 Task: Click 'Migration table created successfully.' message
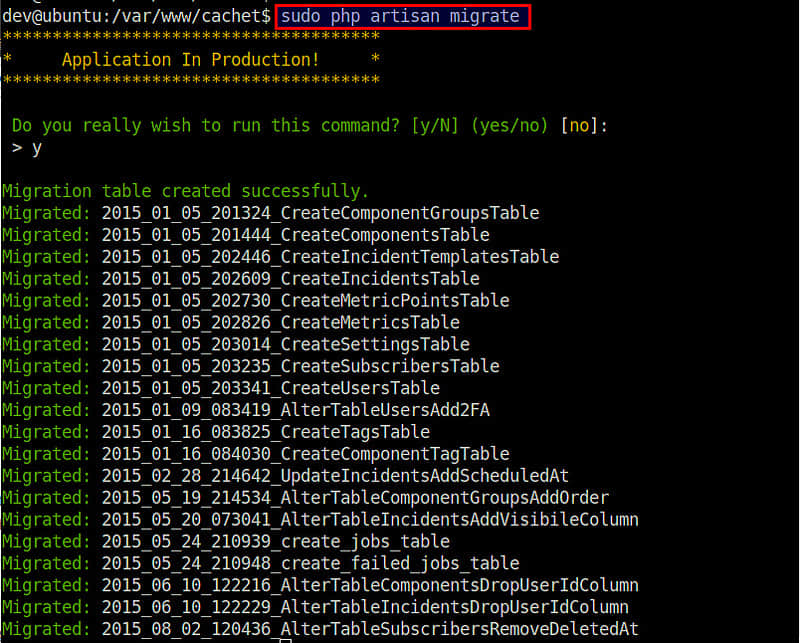[x=186, y=191]
